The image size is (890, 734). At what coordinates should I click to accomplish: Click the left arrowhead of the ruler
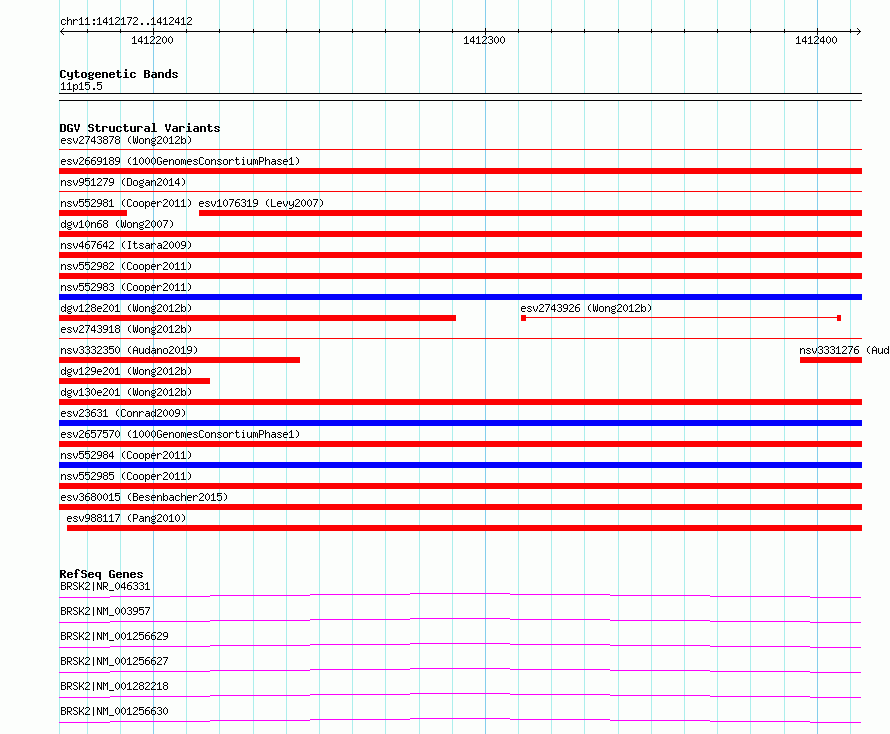[x=63, y=31]
